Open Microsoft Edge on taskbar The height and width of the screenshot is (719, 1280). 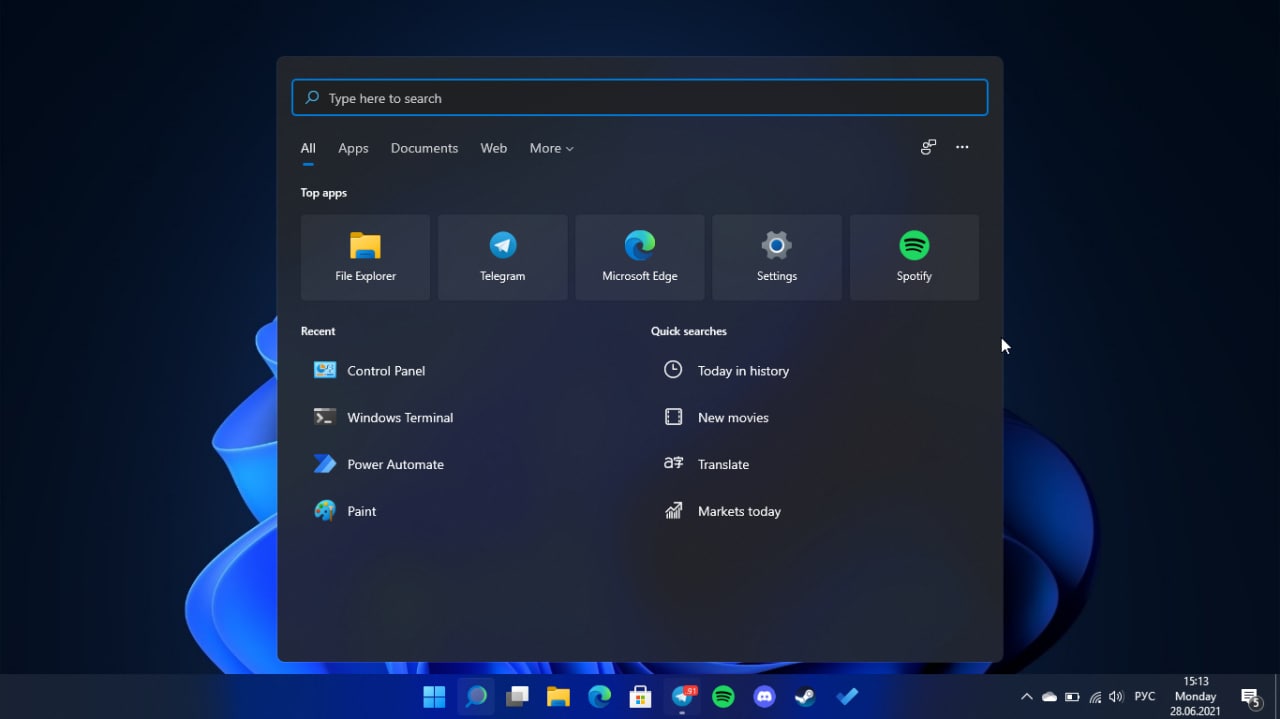coord(599,697)
